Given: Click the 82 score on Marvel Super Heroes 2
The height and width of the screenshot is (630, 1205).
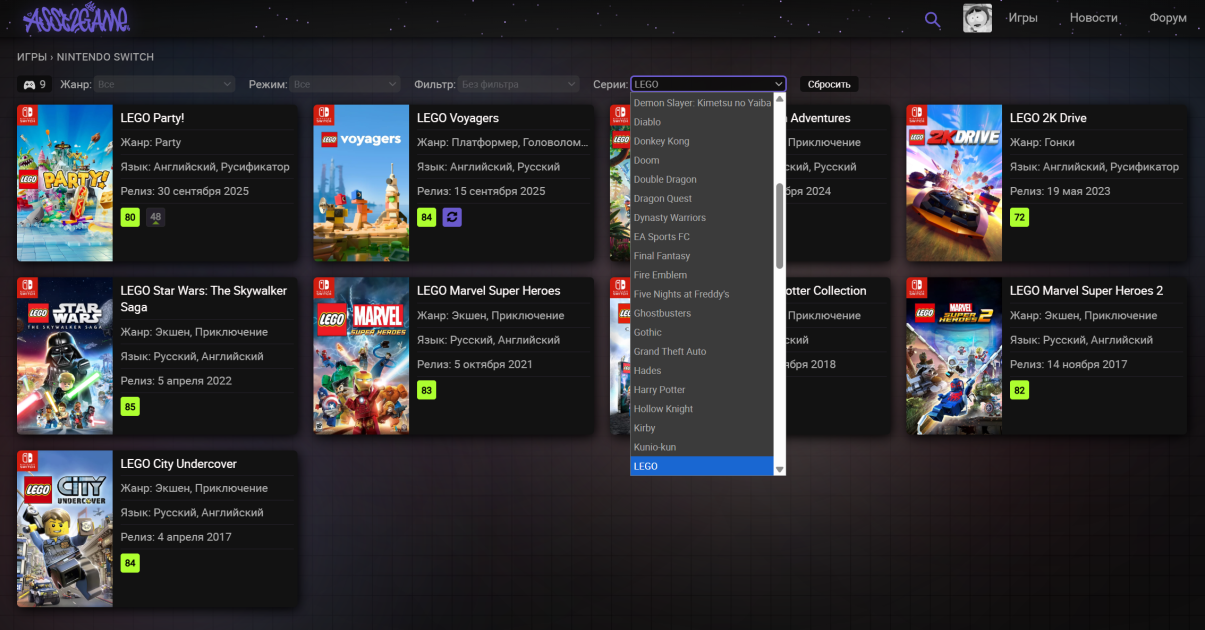Looking at the screenshot, I should (x=1020, y=390).
